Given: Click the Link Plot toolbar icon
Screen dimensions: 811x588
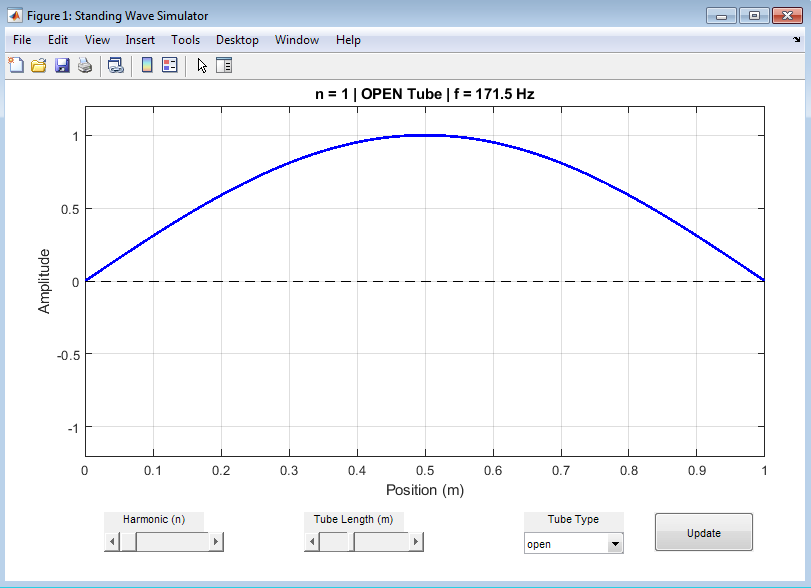Looking at the screenshot, I should coord(116,66).
